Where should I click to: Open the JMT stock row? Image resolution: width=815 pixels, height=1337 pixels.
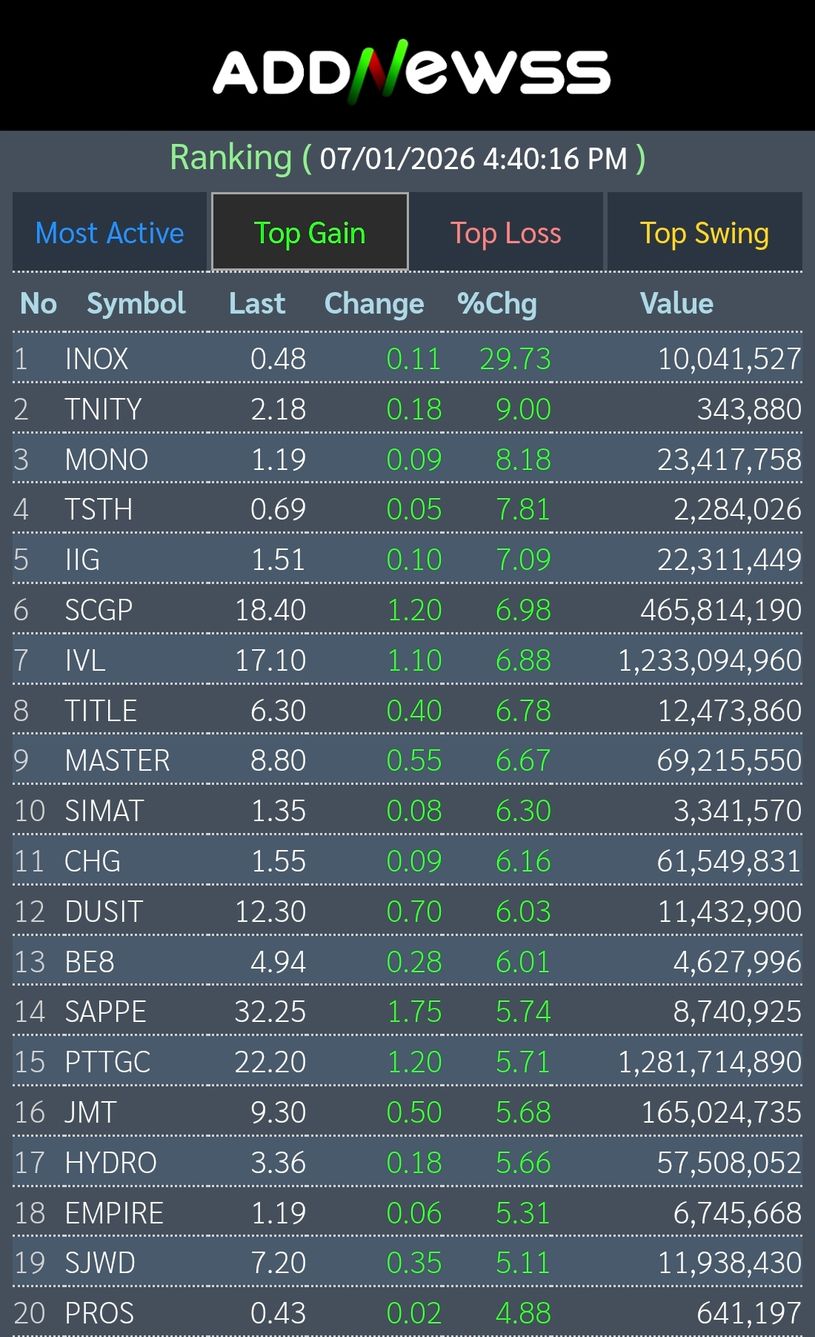pyautogui.click(x=91, y=1112)
